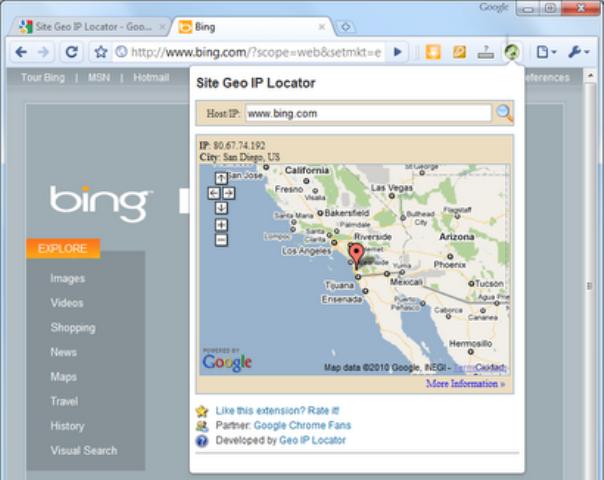Open Geo IP Locator developer link
The image size is (604, 480).
[x=312, y=440]
